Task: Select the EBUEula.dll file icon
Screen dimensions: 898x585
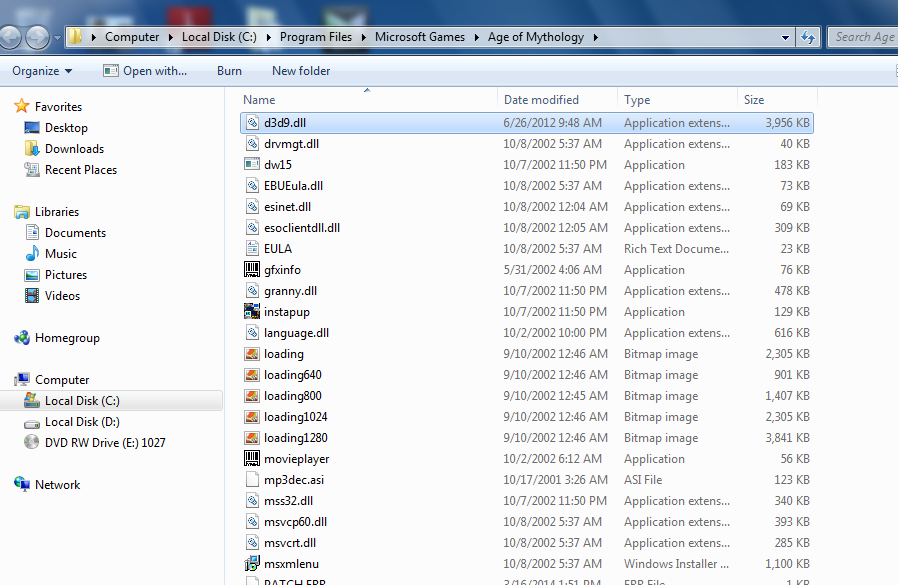Action: [x=252, y=186]
